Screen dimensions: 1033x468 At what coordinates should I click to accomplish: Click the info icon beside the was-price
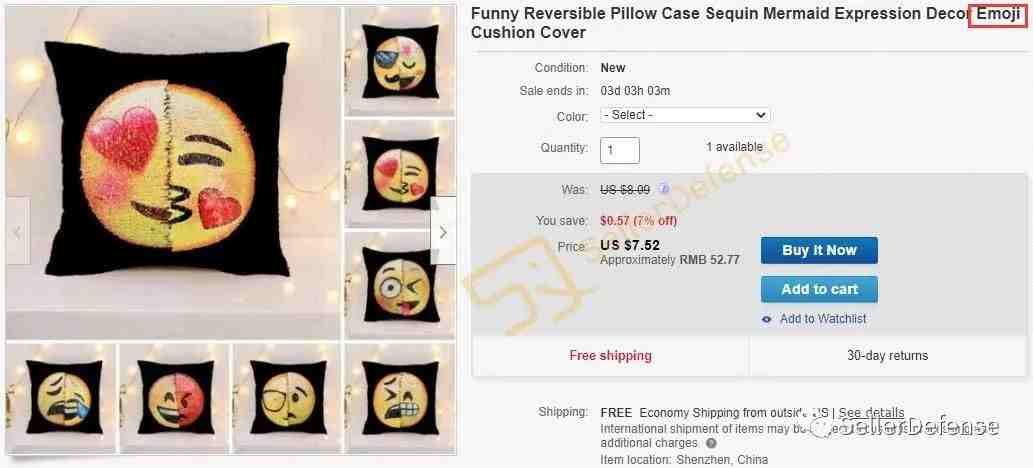[x=664, y=189]
